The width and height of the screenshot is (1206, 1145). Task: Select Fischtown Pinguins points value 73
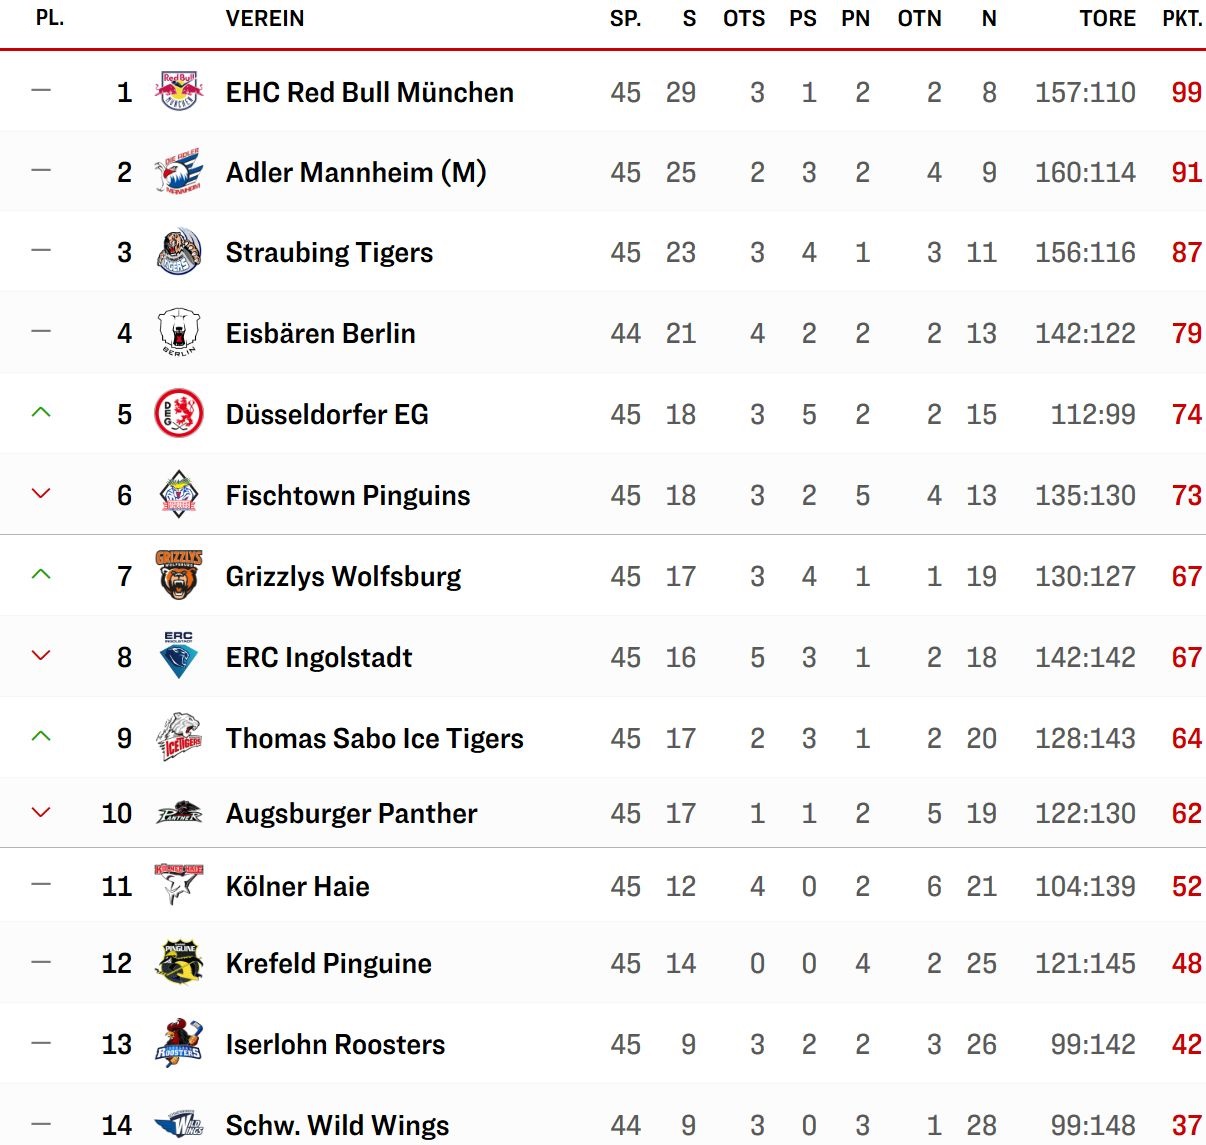click(x=1187, y=495)
